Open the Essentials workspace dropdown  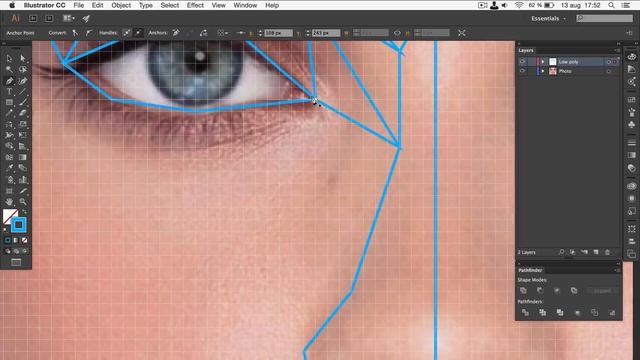[x=548, y=18]
